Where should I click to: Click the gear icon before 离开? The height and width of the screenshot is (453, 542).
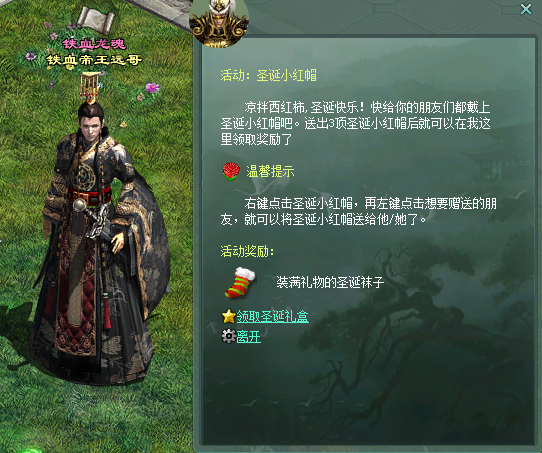pos(228,336)
